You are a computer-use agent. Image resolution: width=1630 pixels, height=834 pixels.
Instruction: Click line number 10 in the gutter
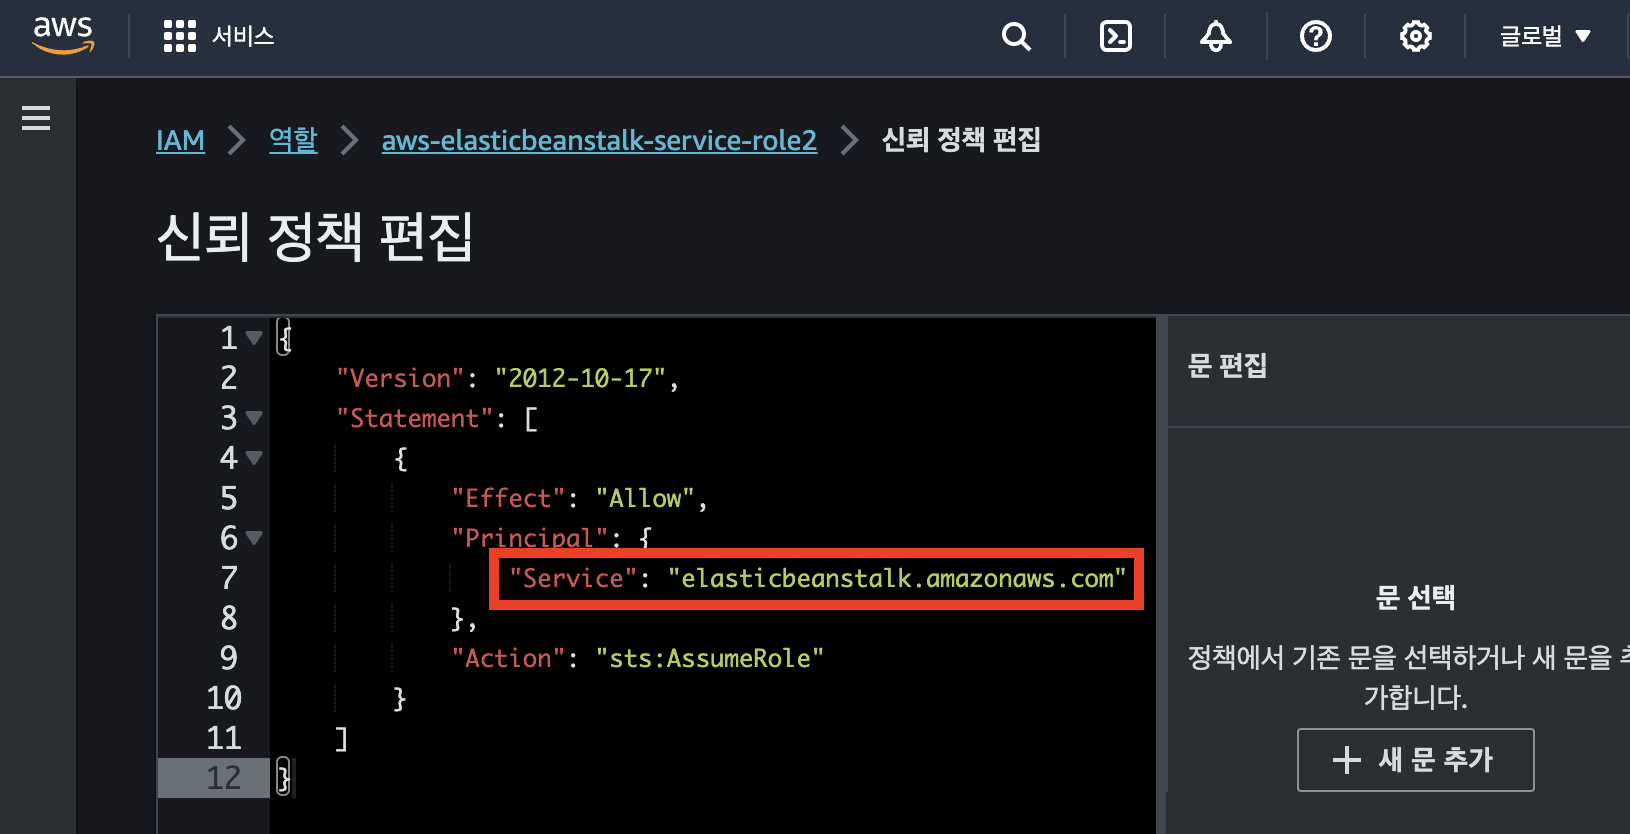coord(224,698)
